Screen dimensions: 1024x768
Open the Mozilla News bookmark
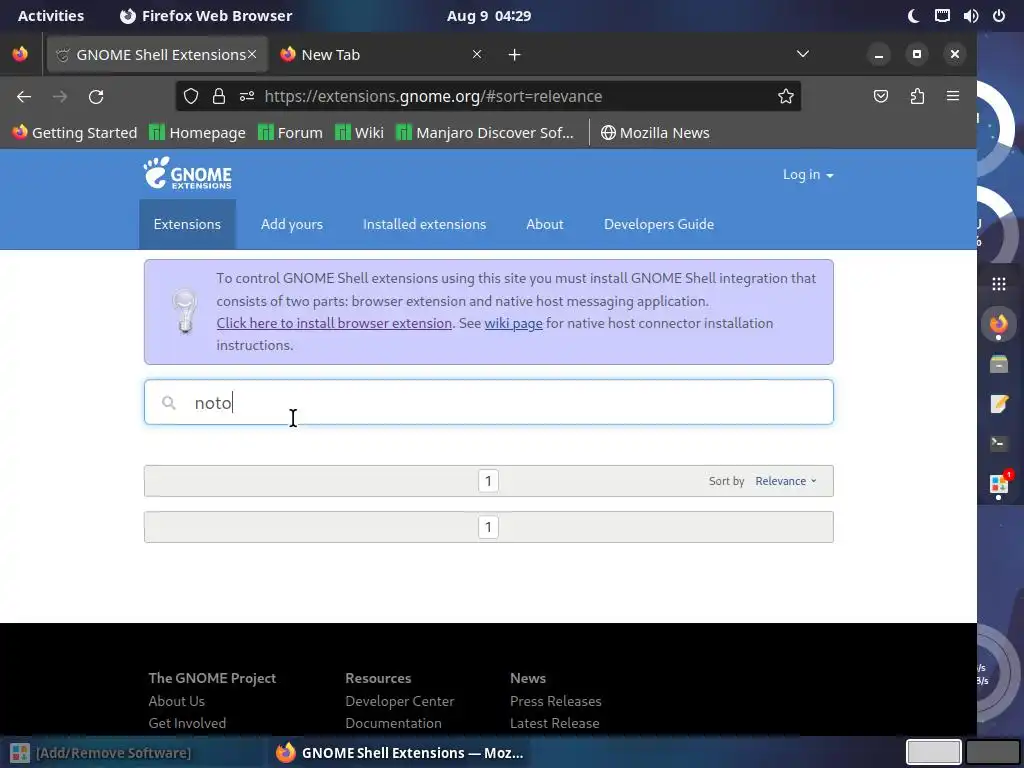pyautogui.click(x=655, y=133)
